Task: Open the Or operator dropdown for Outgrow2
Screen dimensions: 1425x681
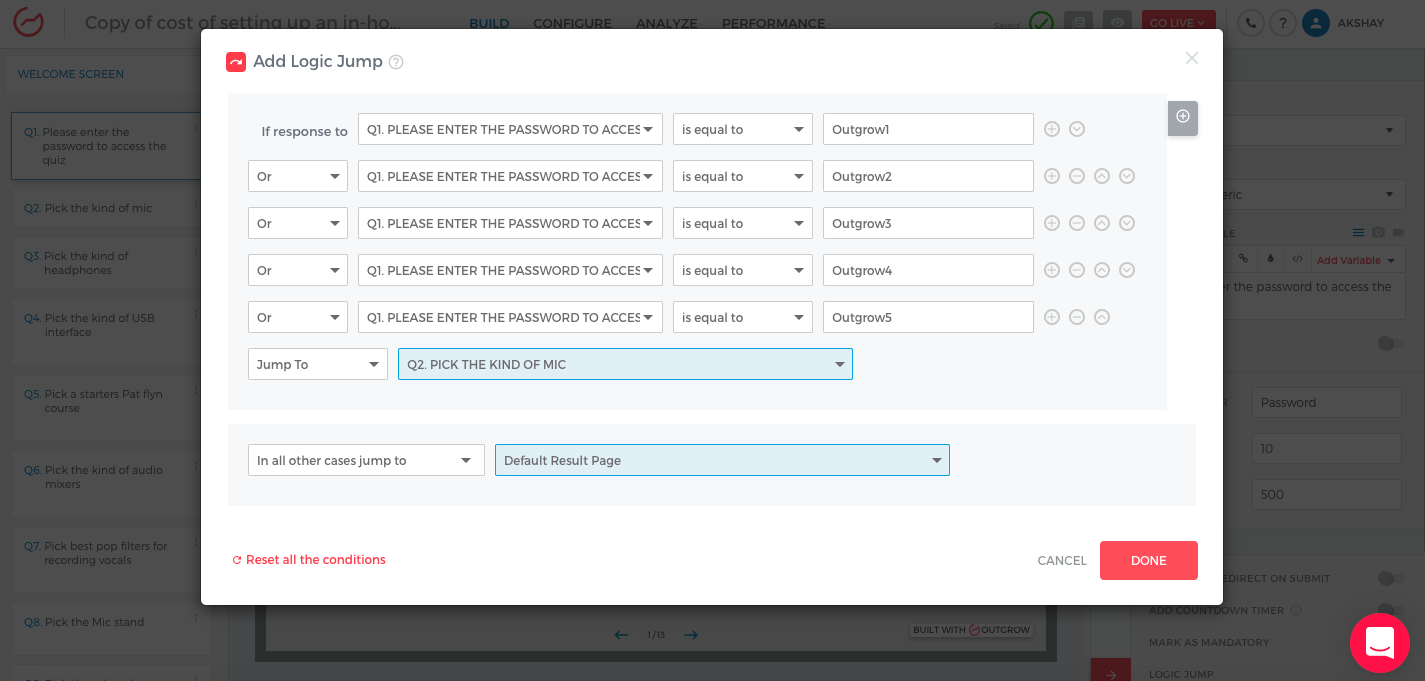Action: coord(298,176)
